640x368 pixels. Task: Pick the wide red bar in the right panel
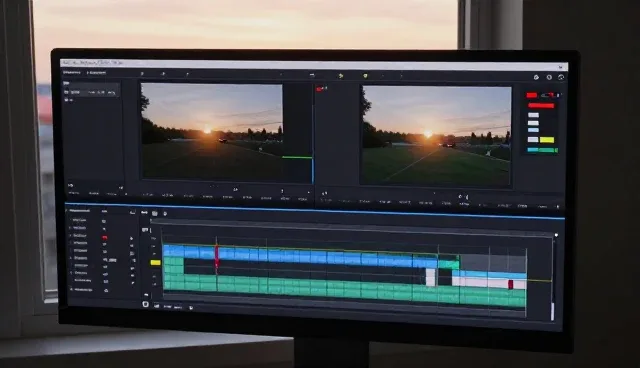541,106
